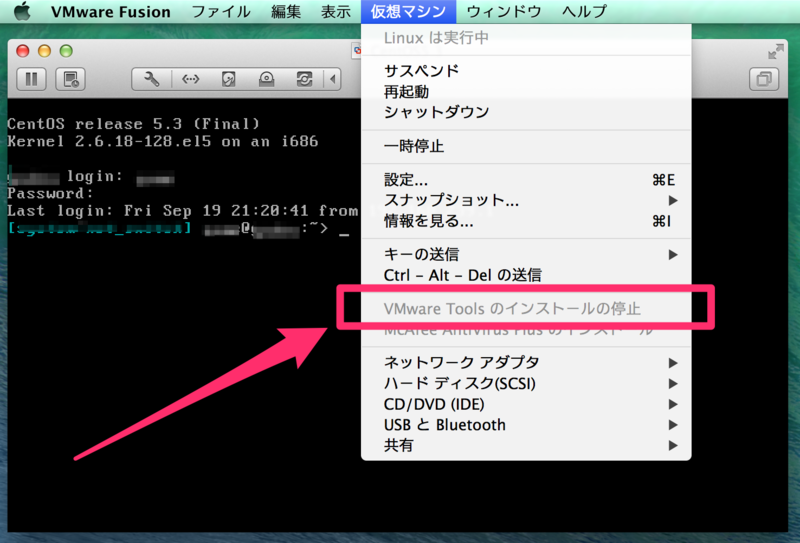Image resolution: width=800 pixels, height=543 pixels.
Task: Open the 編集 menu
Action: (x=286, y=12)
